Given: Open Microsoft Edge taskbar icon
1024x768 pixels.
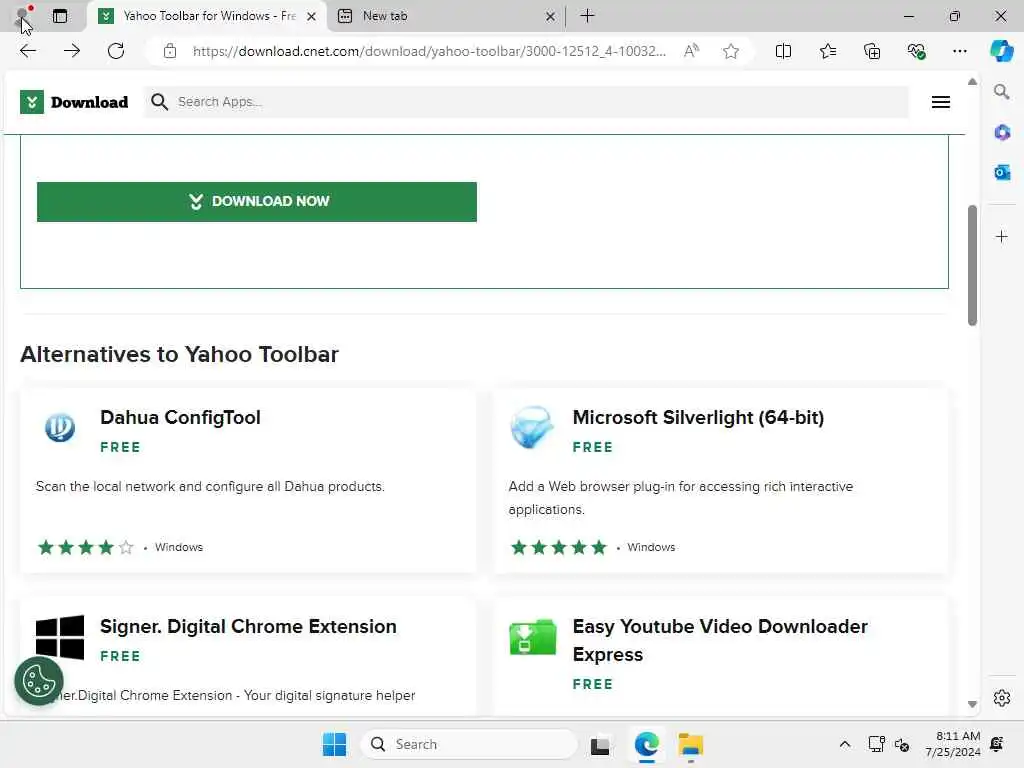Looking at the screenshot, I should 647,744.
